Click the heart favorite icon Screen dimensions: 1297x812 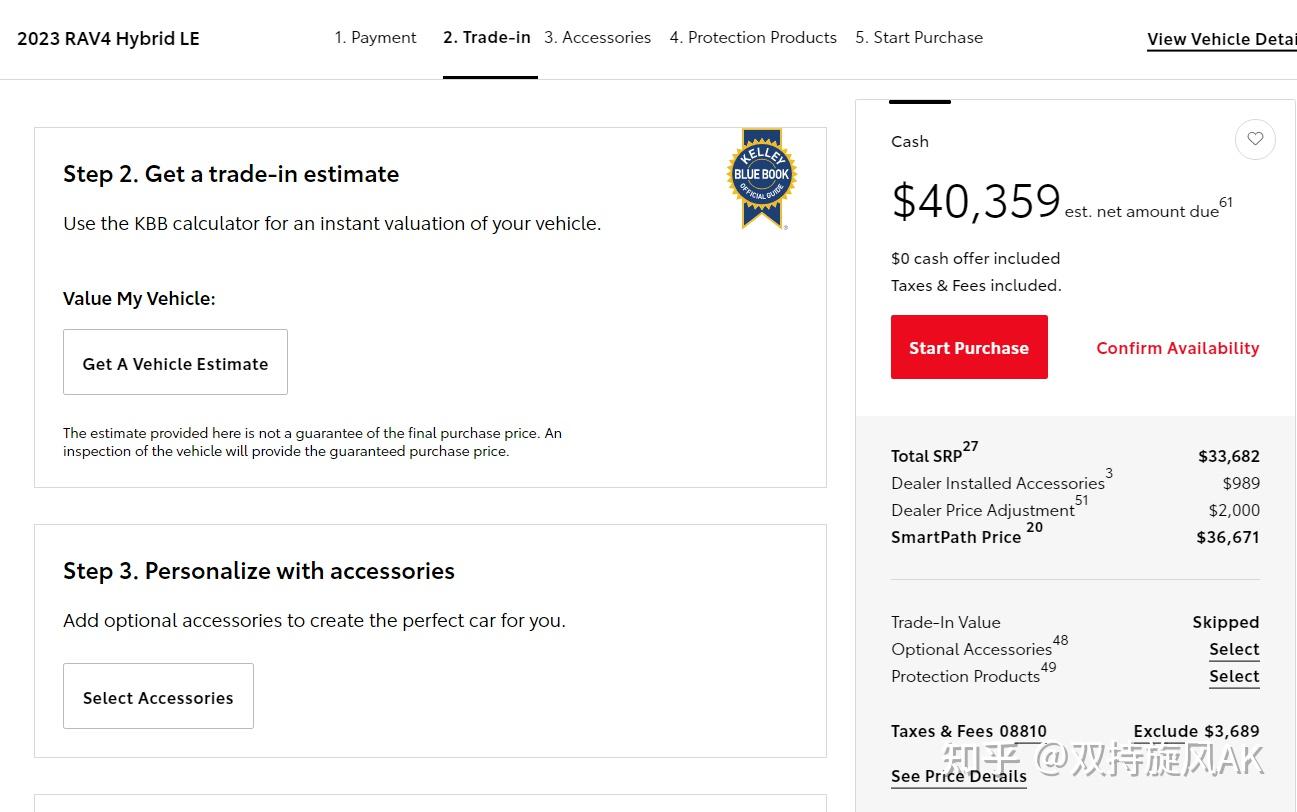[1255, 139]
